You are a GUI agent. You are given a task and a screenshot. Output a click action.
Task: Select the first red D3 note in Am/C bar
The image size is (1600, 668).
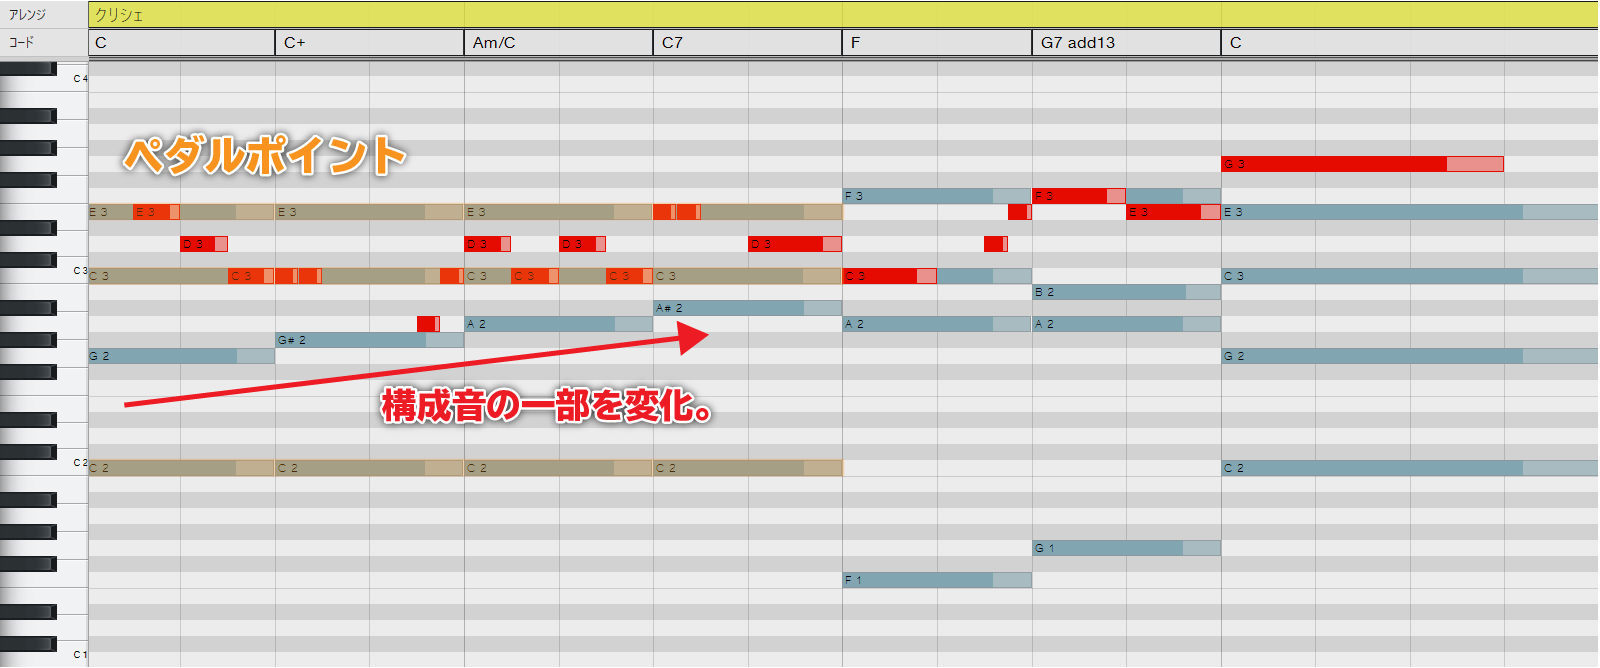(x=488, y=244)
